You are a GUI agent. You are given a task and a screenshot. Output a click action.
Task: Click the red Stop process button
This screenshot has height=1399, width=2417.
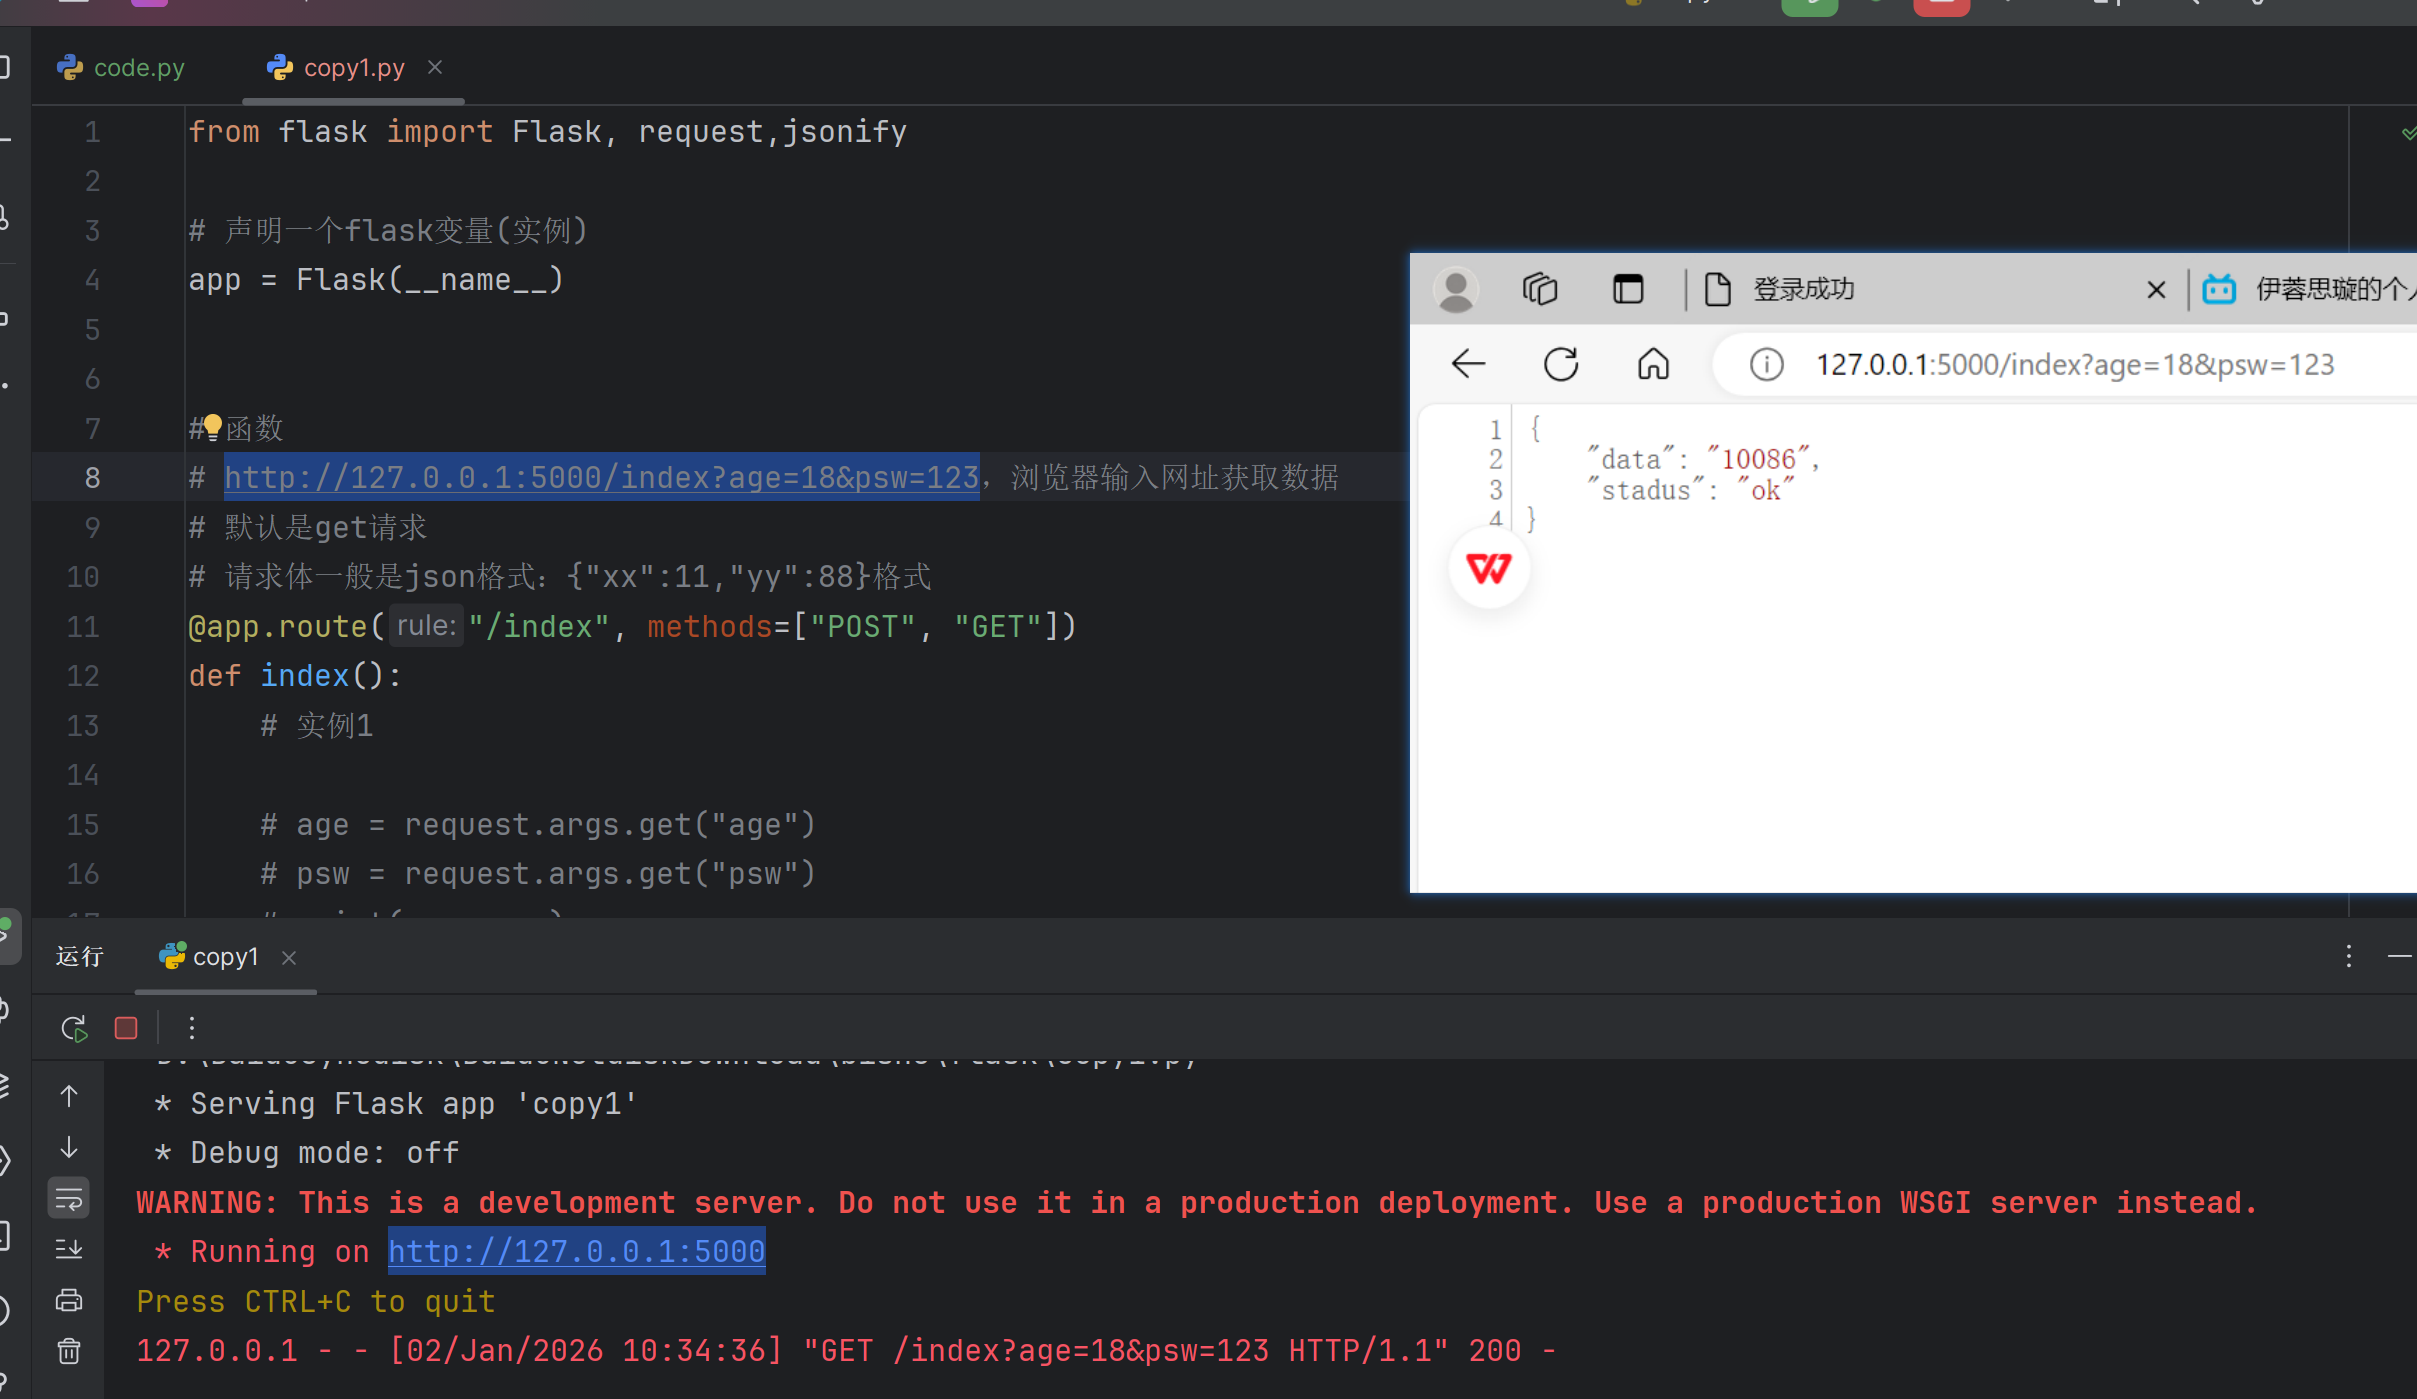click(x=126, y=1028)
